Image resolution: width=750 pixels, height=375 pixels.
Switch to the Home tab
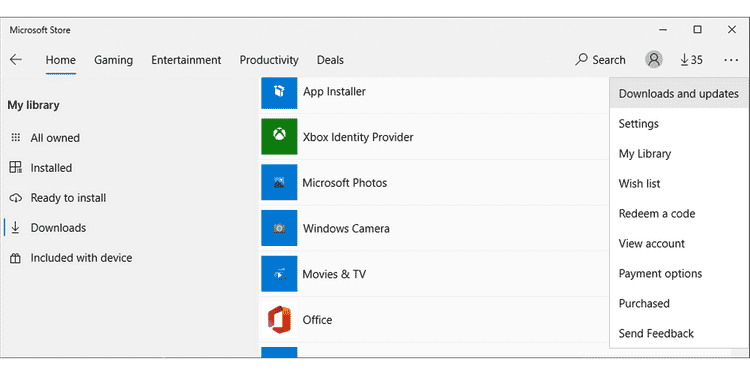click(61, 60)
